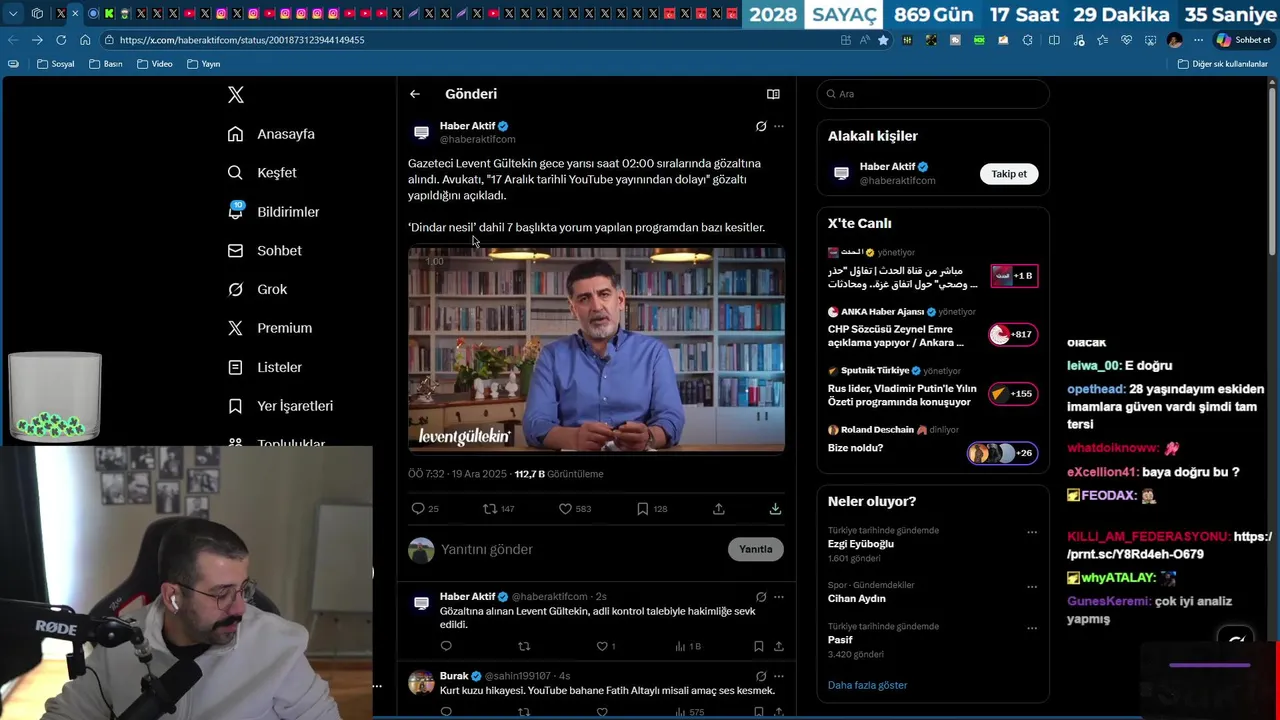1280x720 pixels.
Task: Play the Levent Gültekin video
Action: 596,350
